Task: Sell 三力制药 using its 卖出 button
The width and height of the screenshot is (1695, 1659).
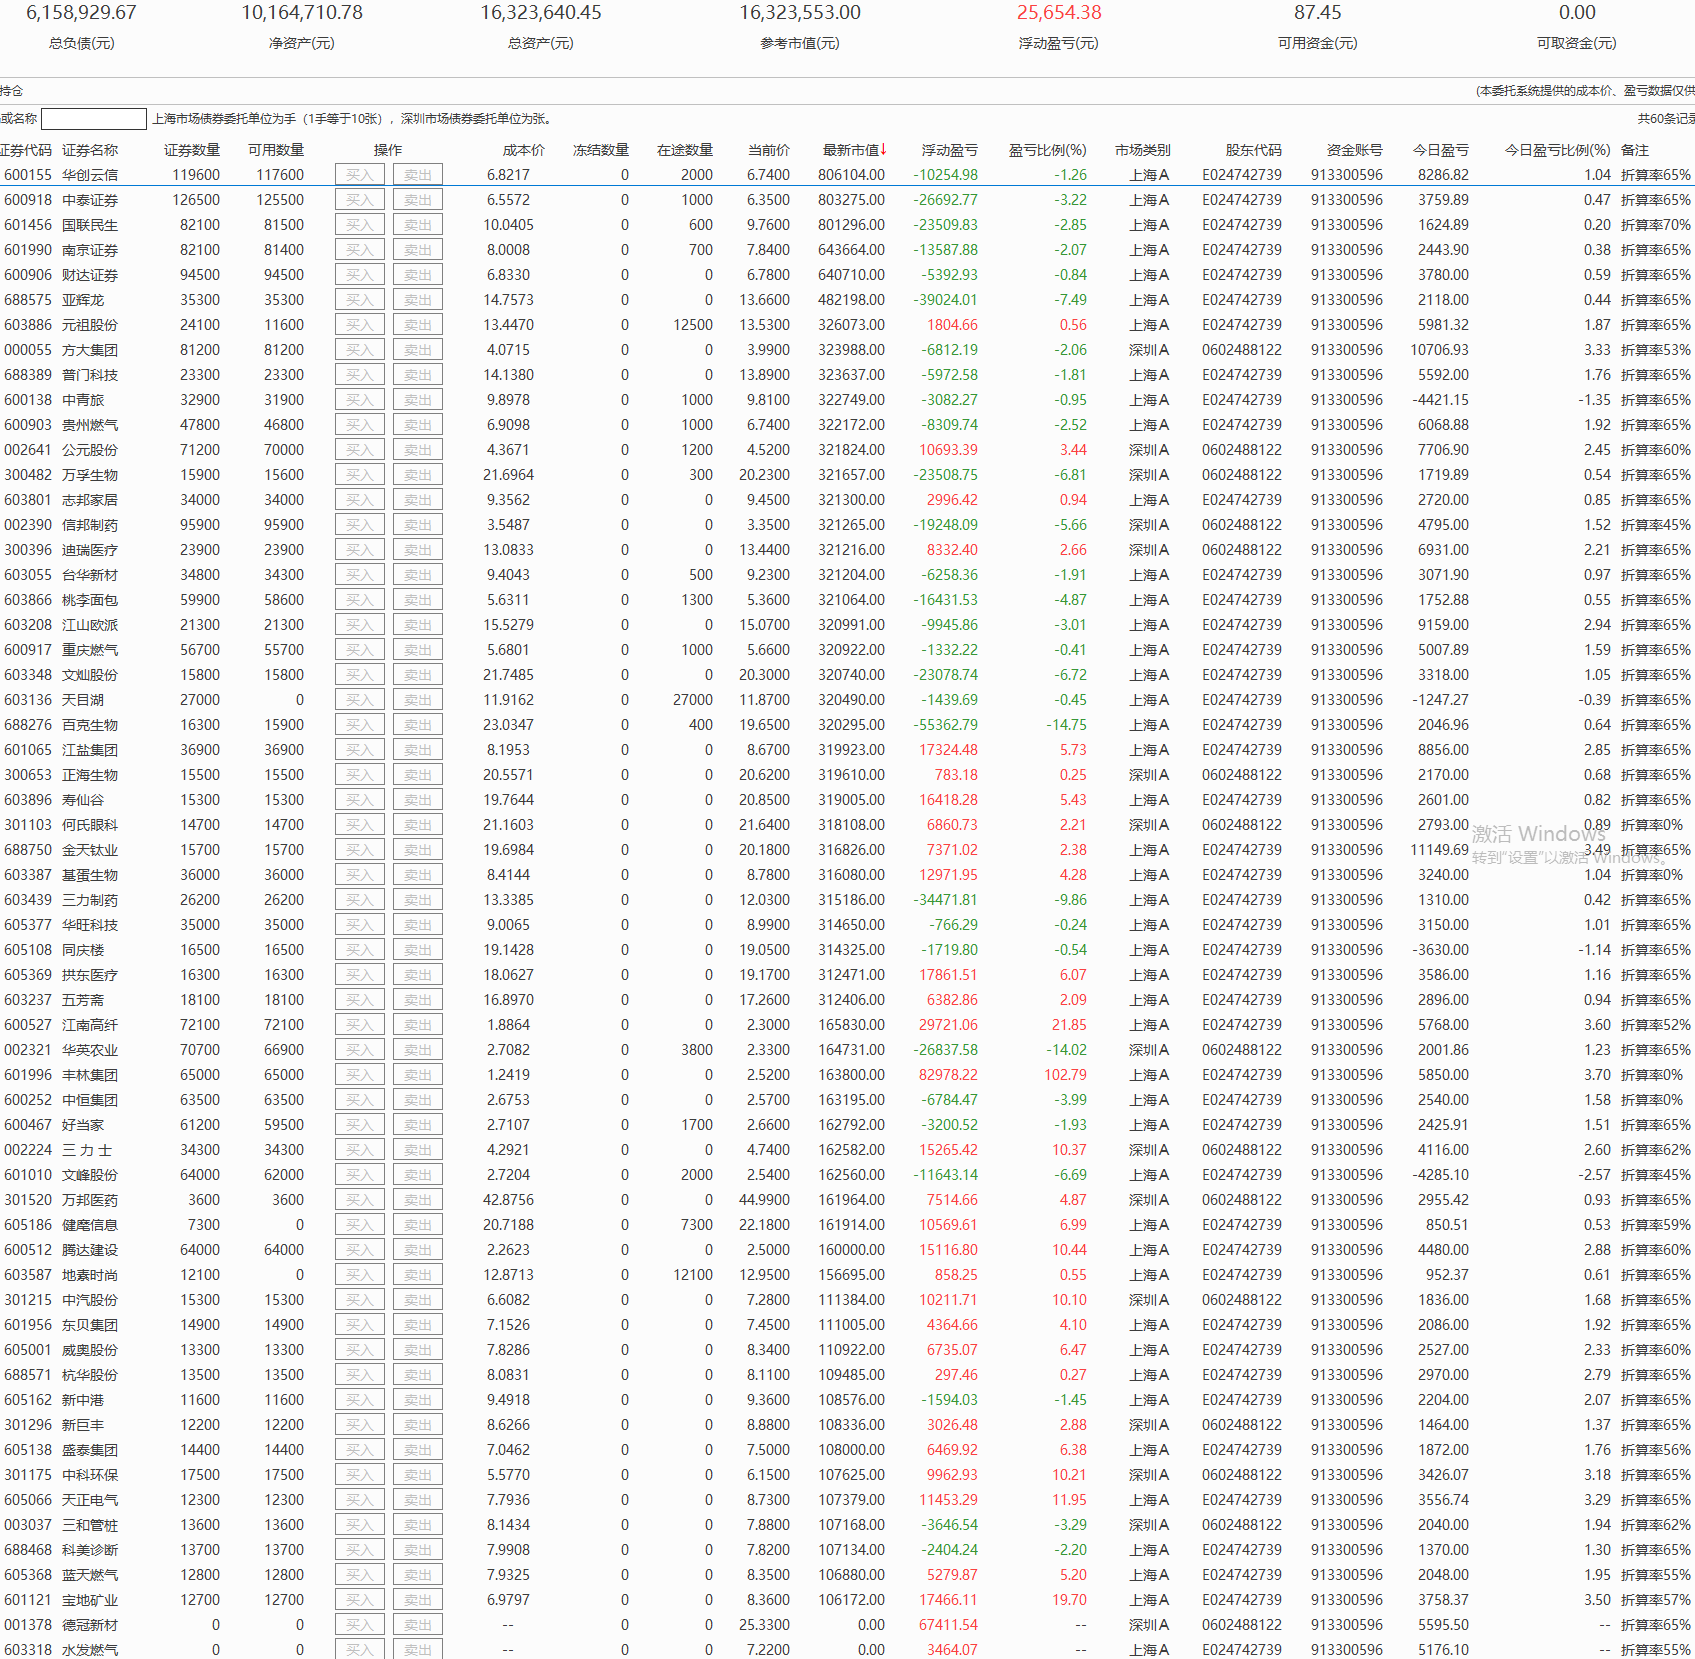Action: [x=418, y=900]
